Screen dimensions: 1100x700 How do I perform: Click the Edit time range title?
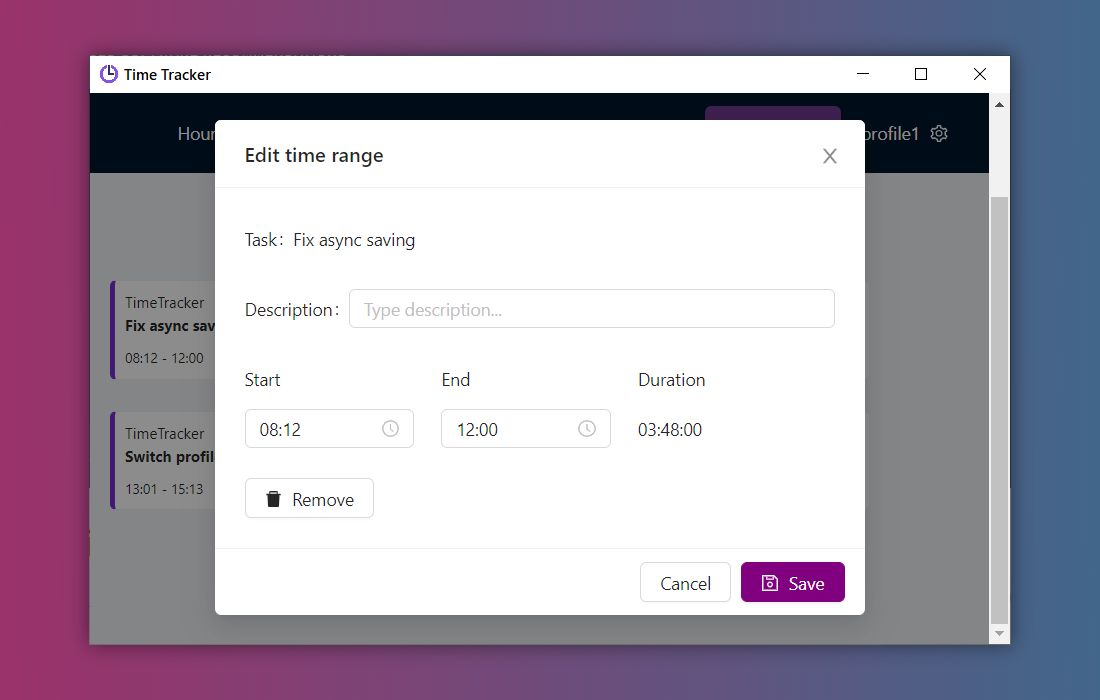[x=314, y=155]
